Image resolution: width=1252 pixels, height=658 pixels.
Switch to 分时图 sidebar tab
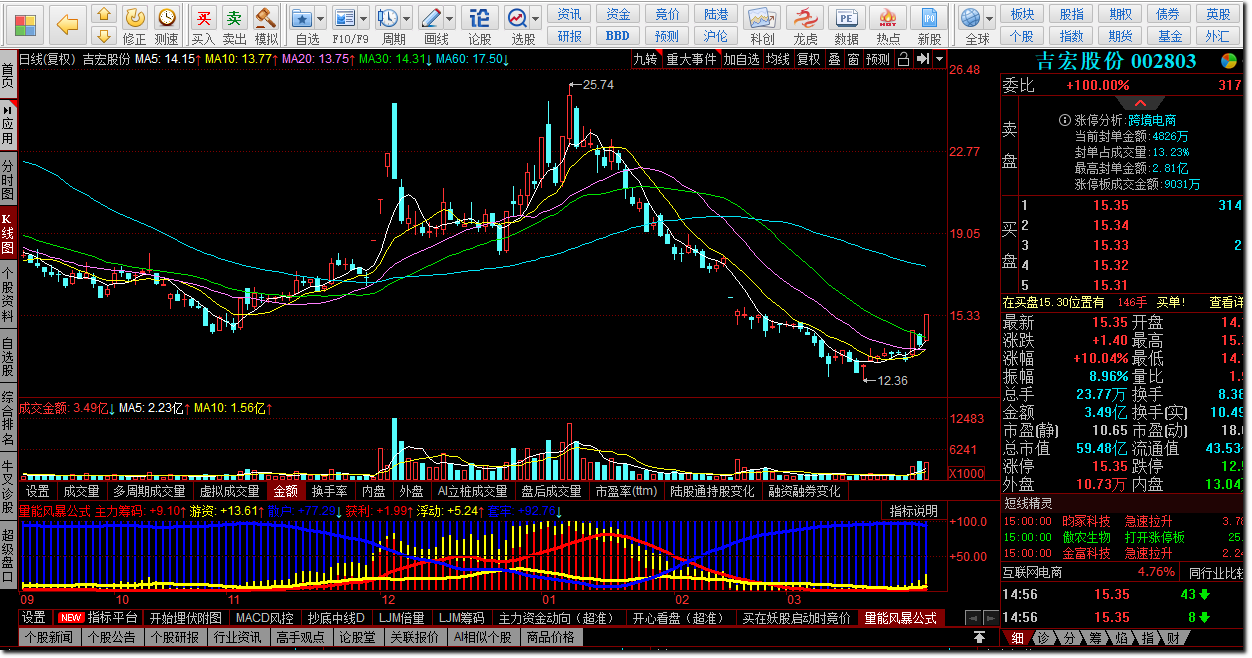[x=8, y=178]
